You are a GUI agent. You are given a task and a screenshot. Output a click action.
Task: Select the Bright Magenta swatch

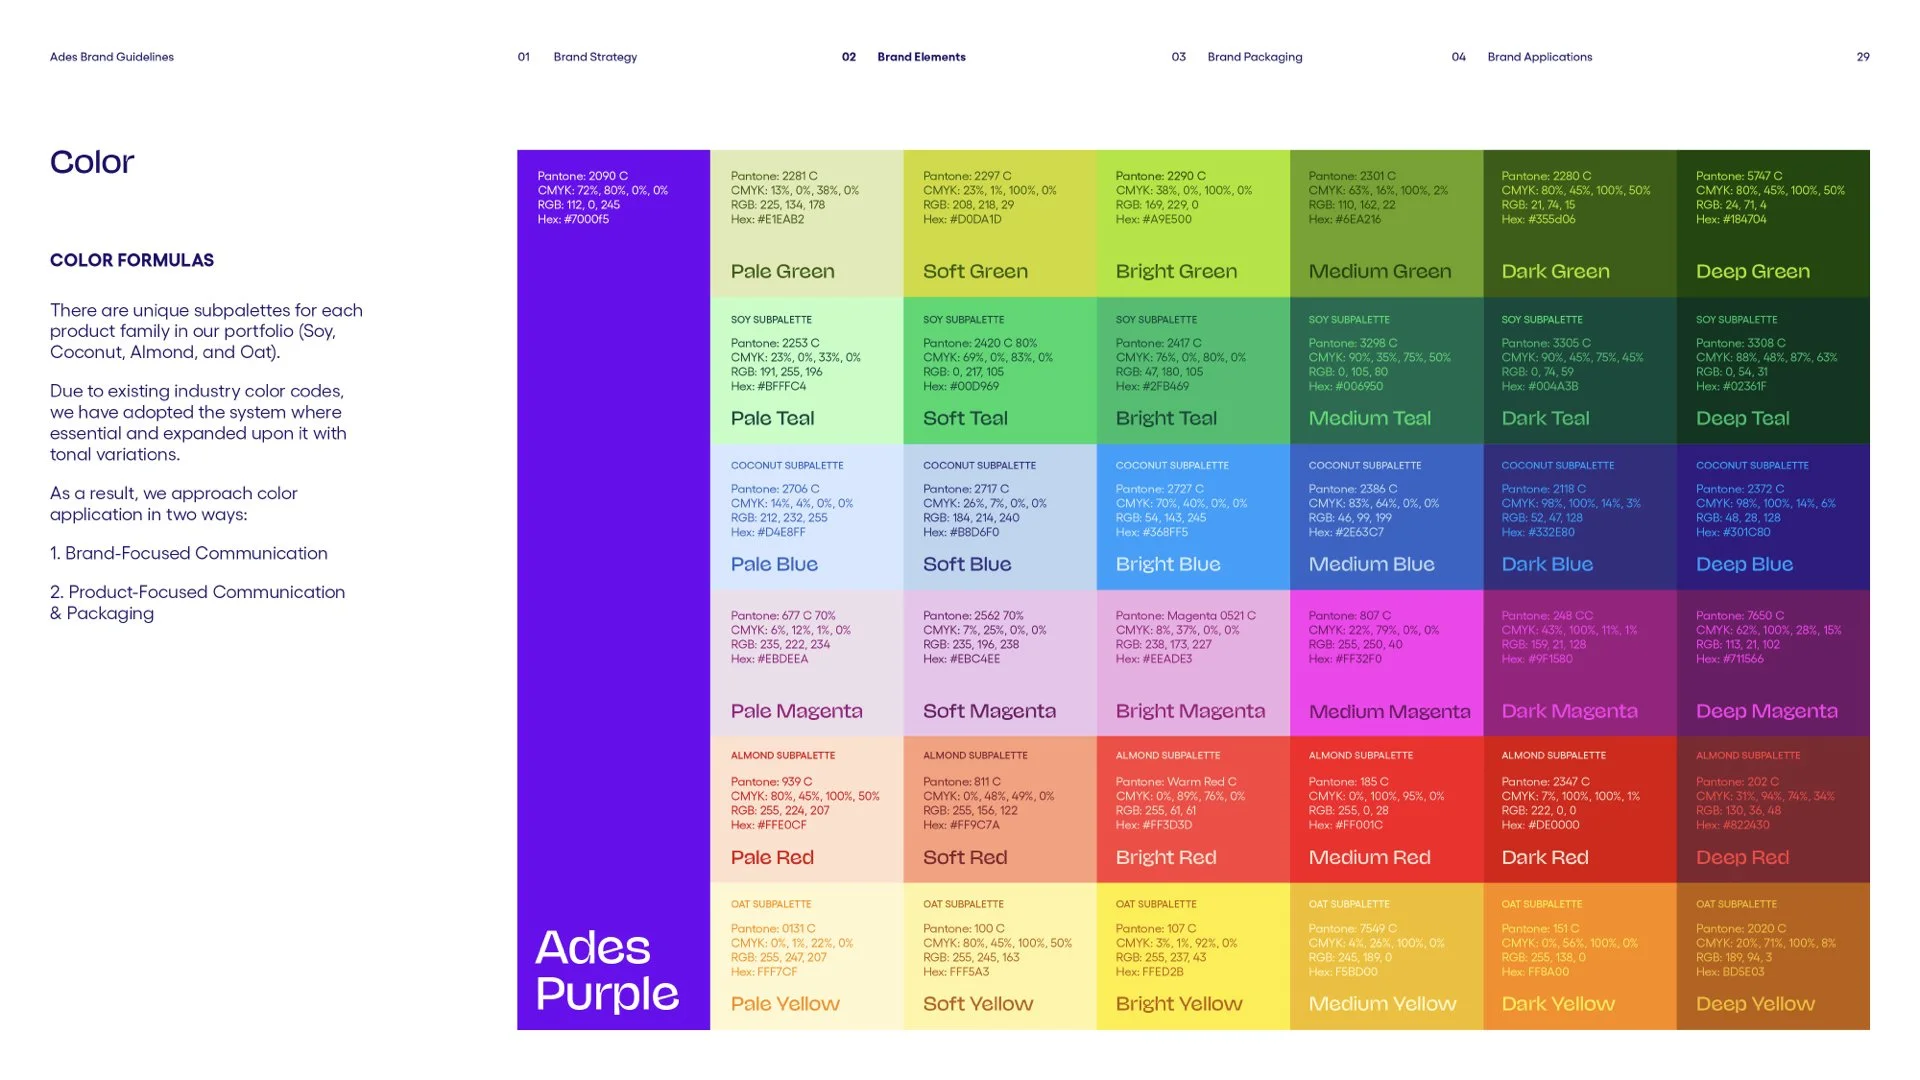click(1193, 663)
